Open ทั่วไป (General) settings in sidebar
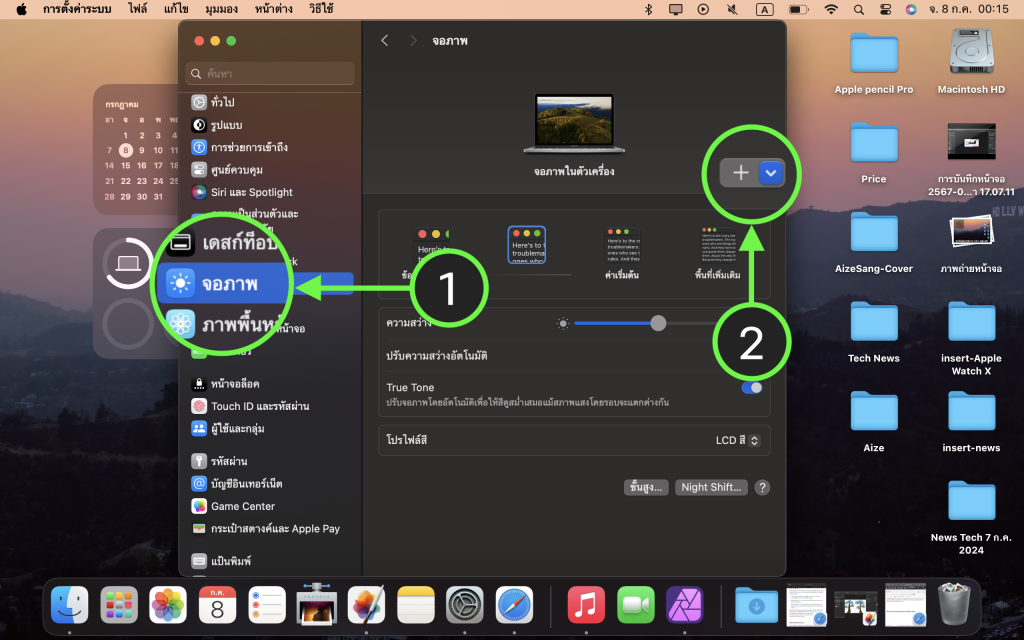 (x=222, y=102)
